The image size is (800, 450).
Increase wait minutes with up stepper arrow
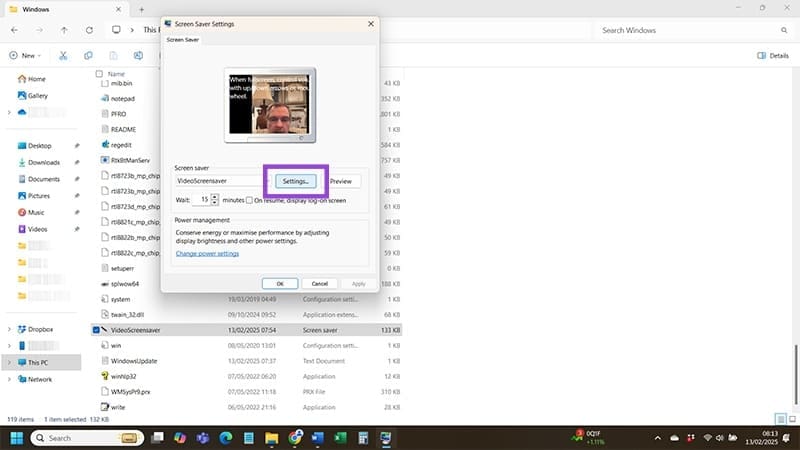pyautogui.click(x=215, y=197)
